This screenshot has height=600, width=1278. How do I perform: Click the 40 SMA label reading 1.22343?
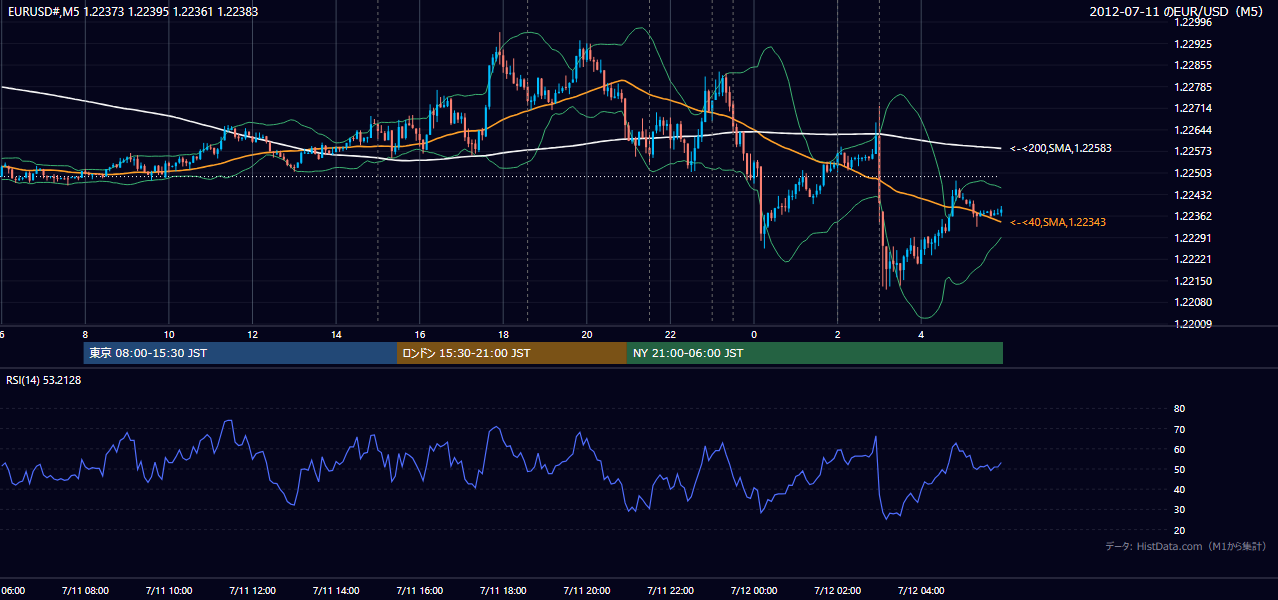1058,222
